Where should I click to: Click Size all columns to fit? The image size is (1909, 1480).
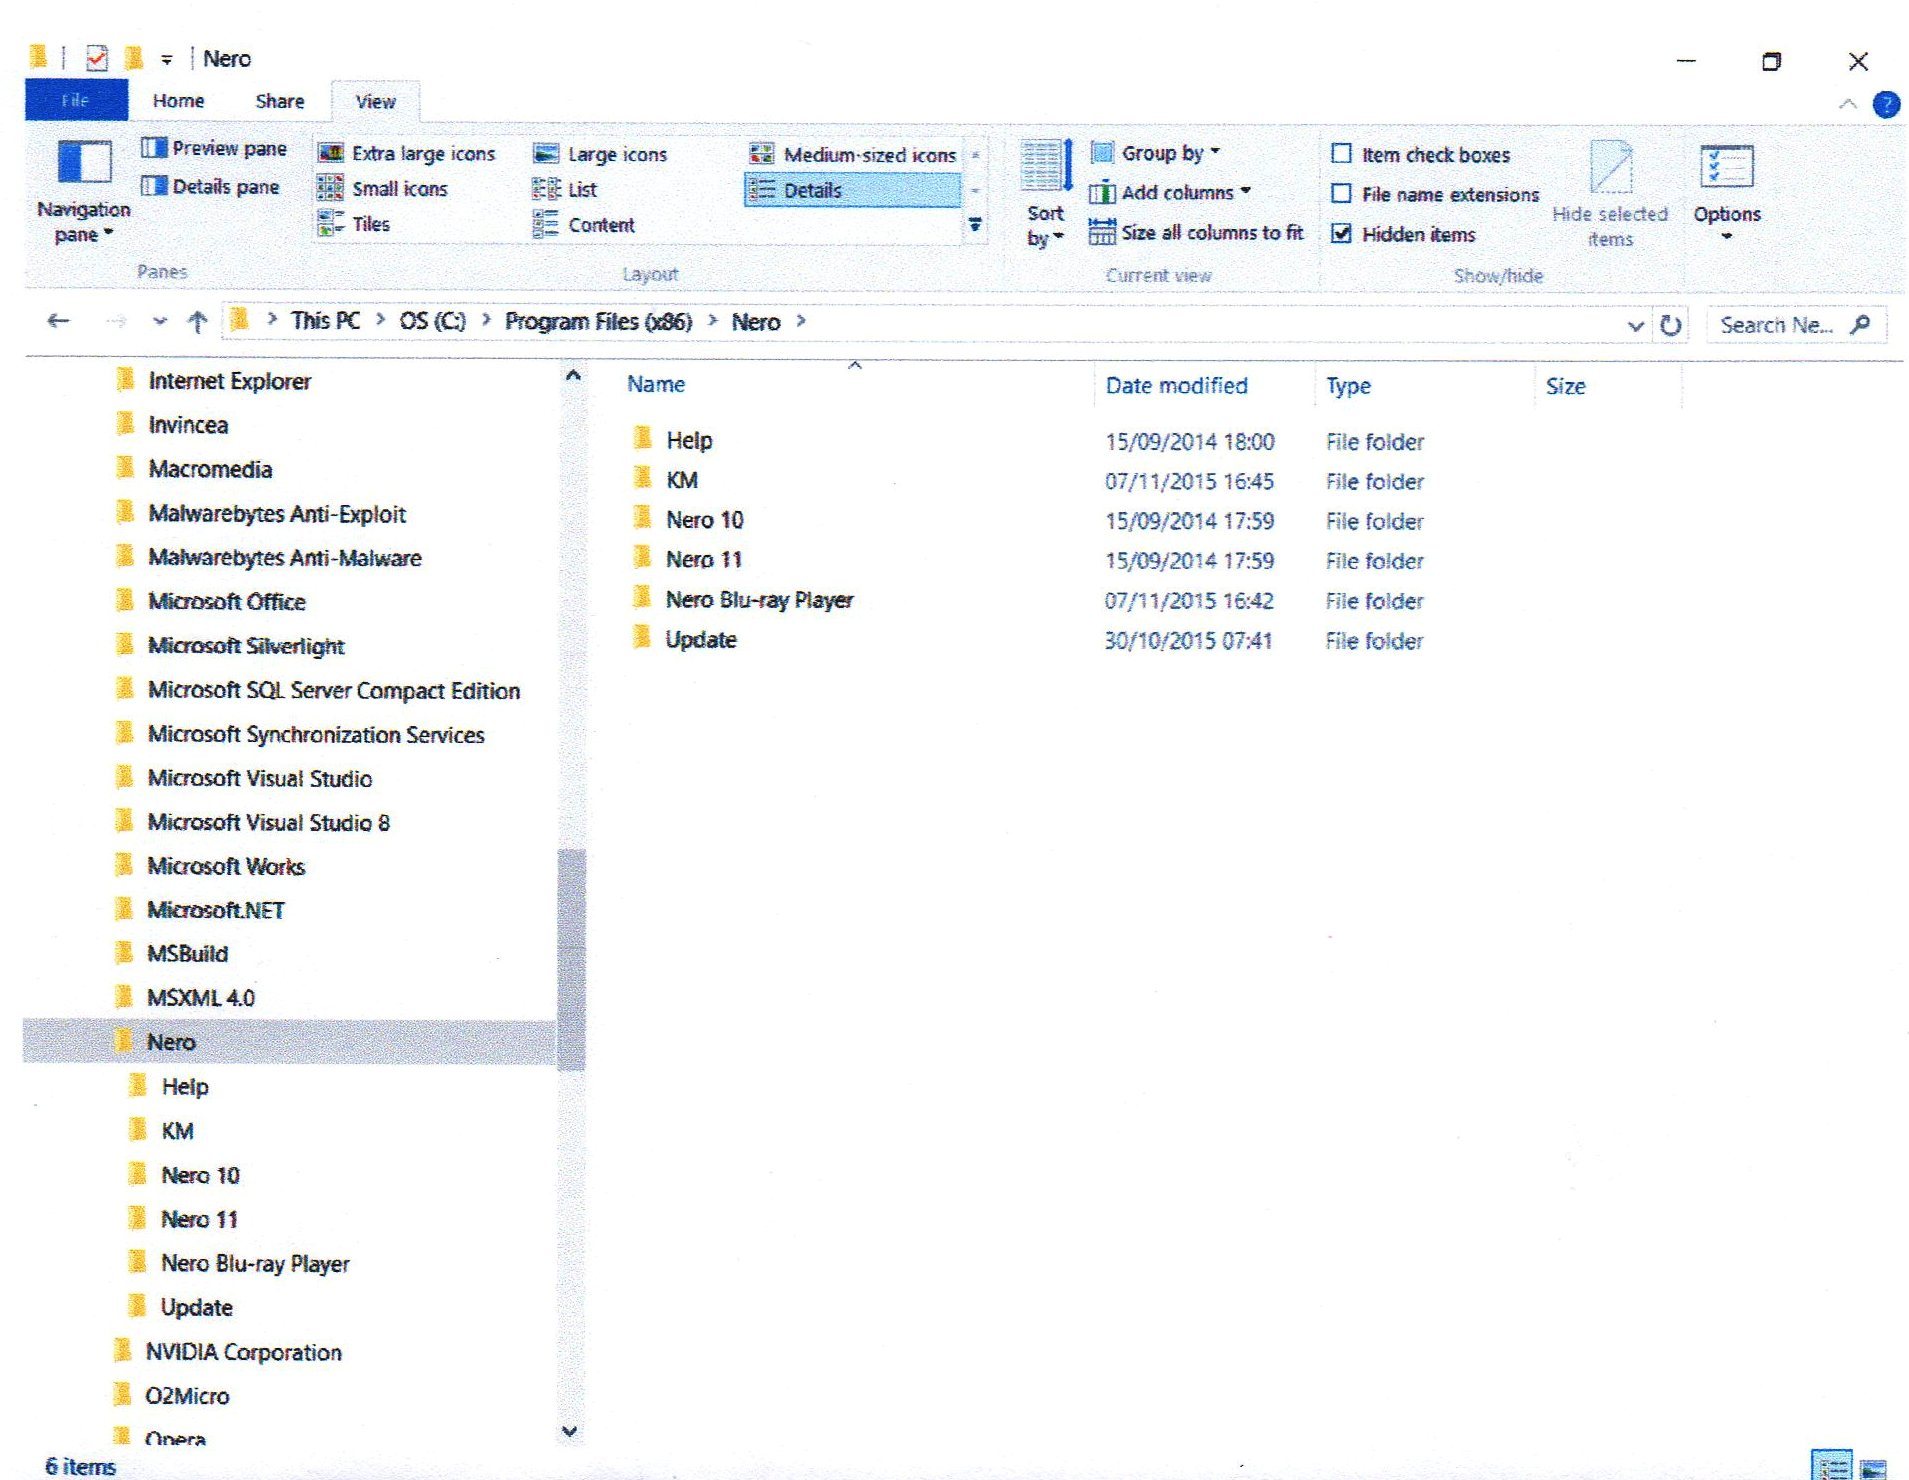pos(1196,233)
